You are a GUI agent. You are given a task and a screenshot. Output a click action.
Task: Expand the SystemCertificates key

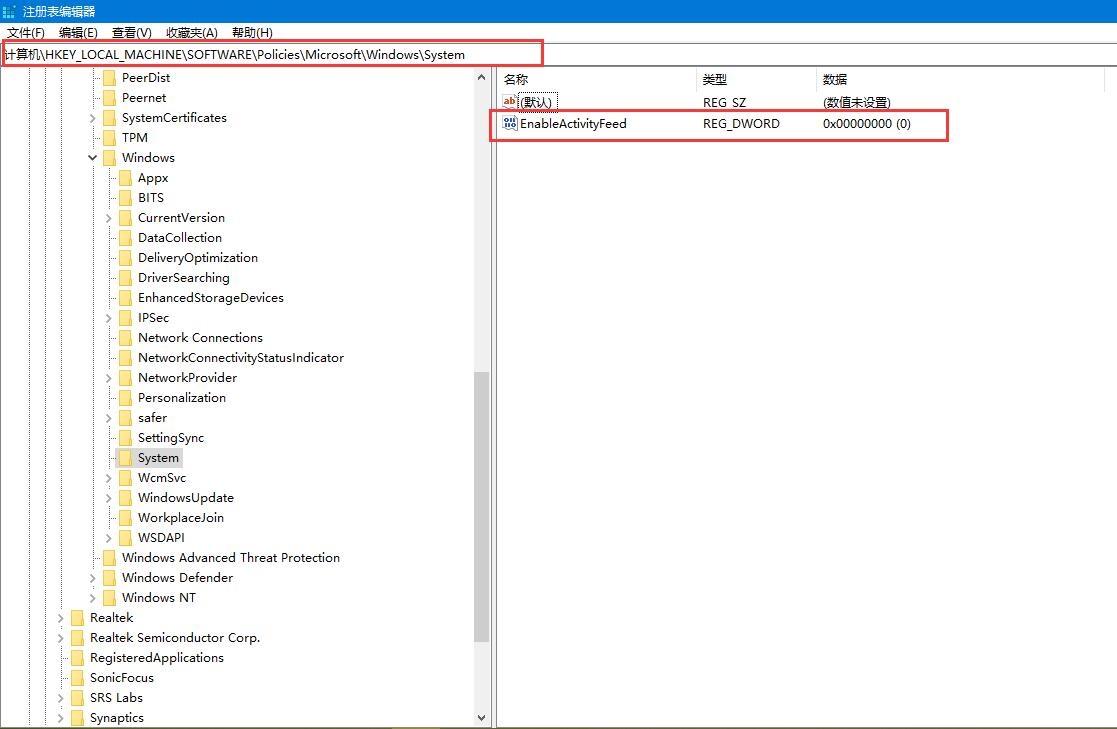pyautogui.click(x=93, y=118)
